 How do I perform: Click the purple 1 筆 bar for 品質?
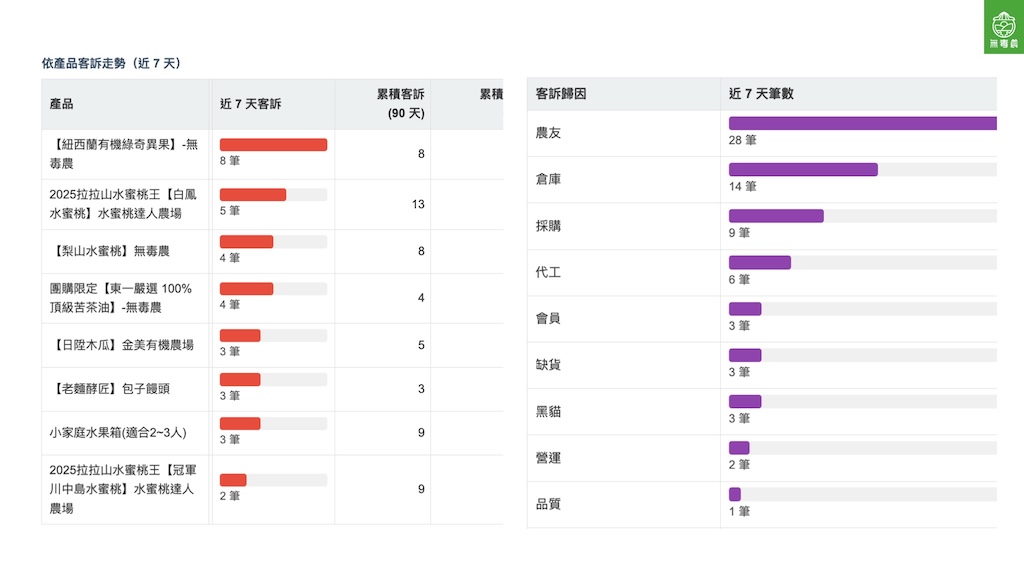[735, 494]
